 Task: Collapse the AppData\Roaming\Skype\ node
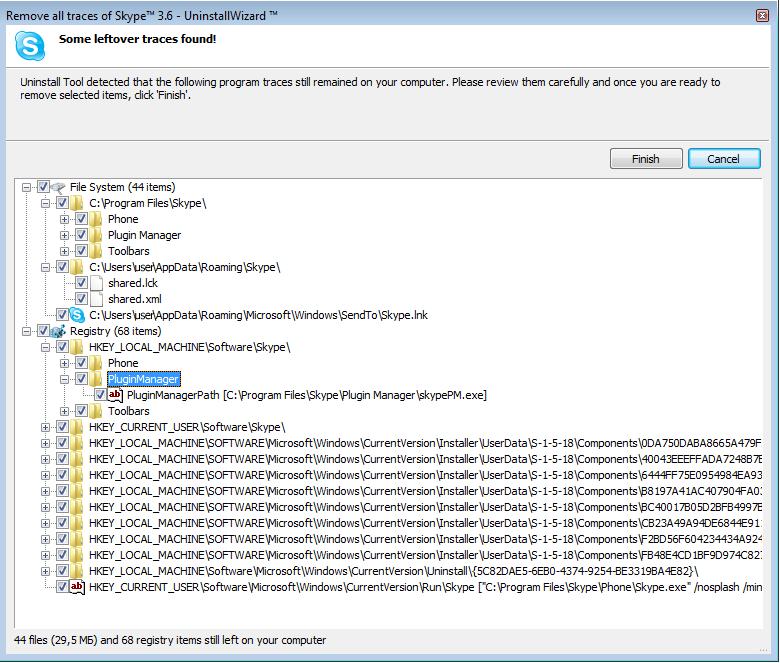point(45,268)
